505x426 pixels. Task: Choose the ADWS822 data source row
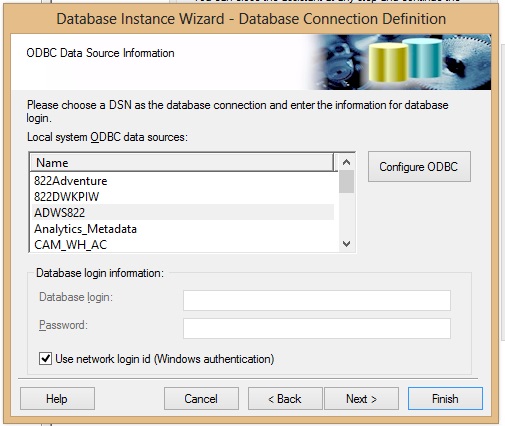pos(182,212)
